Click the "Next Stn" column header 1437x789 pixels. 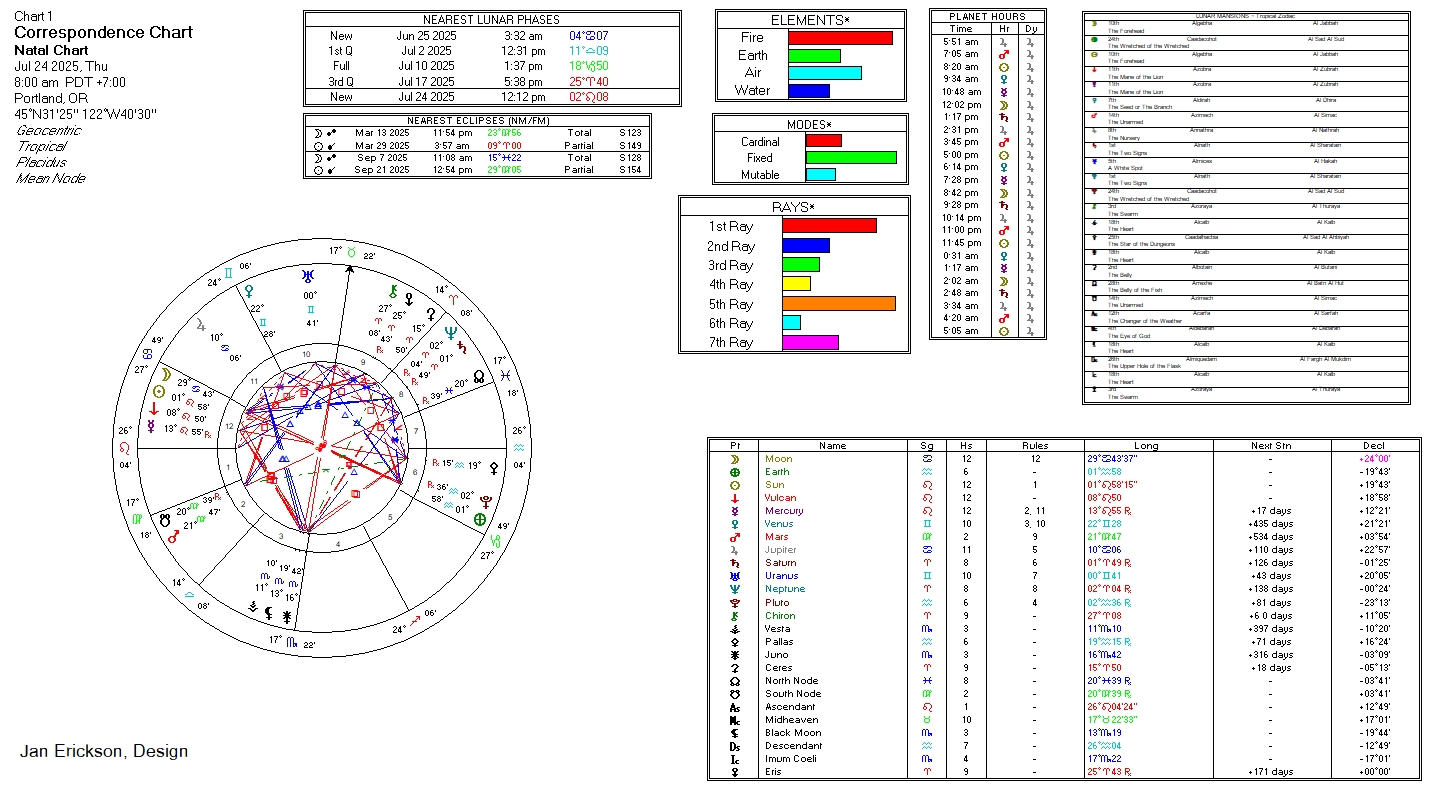[x=1269, y=446]
